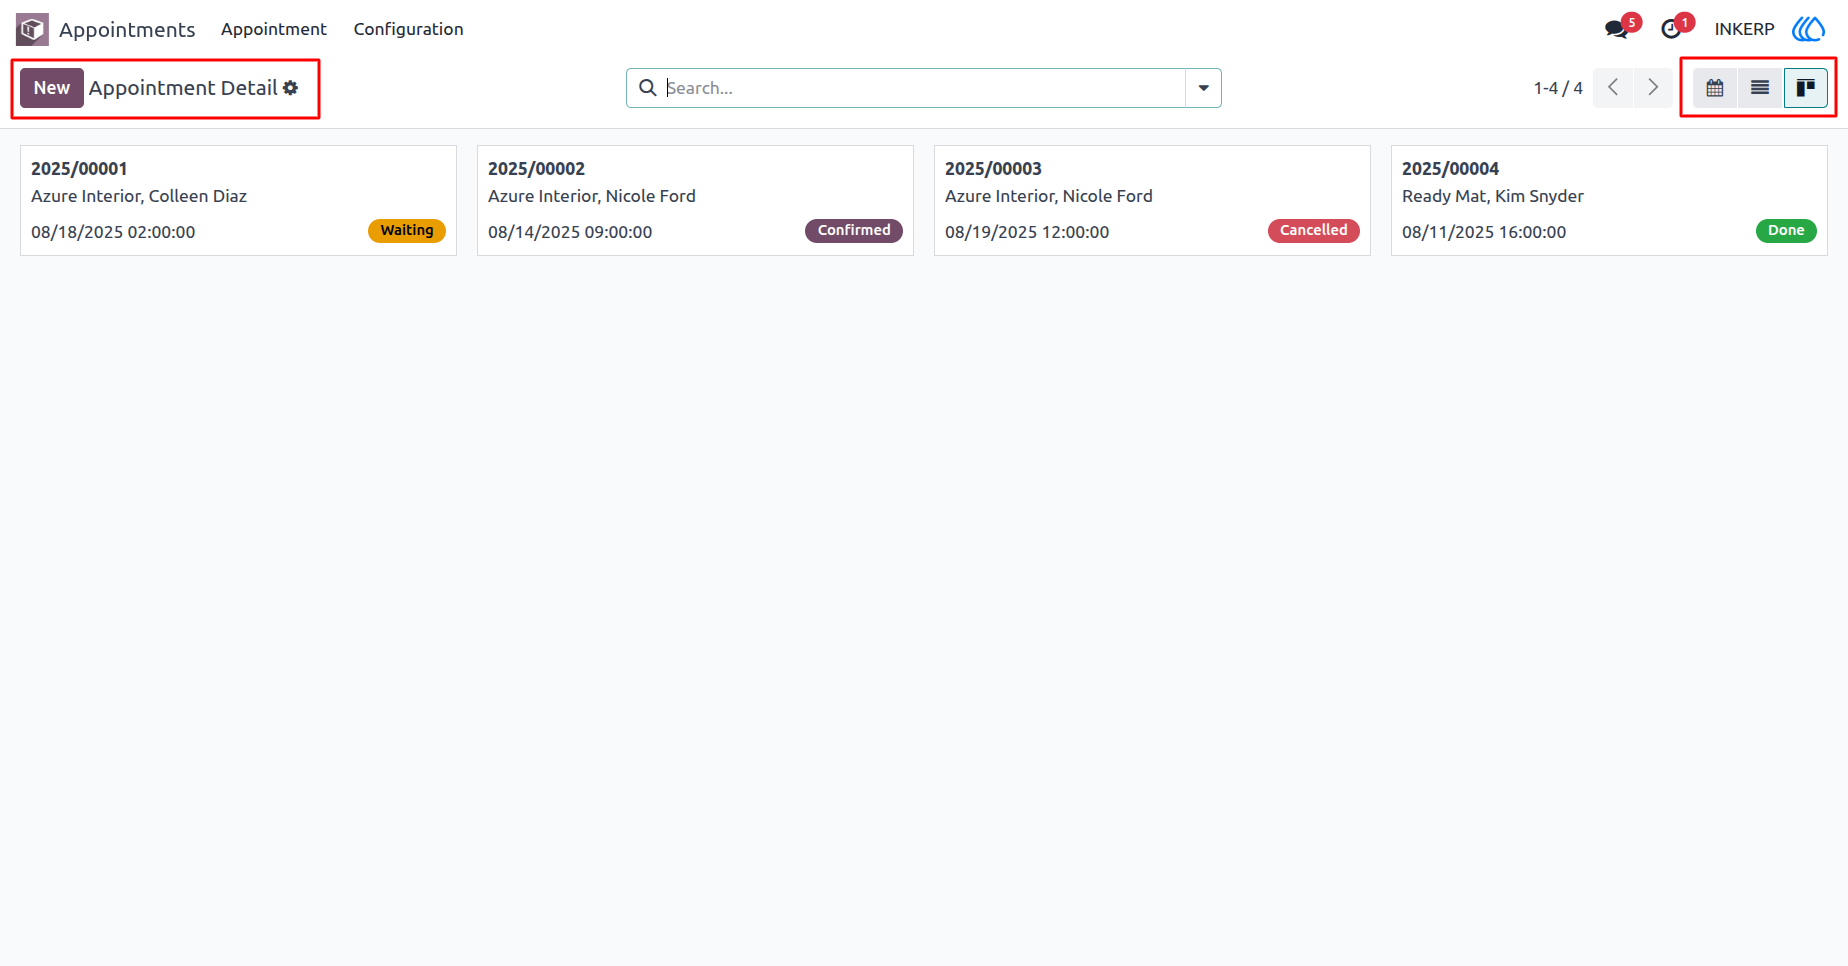Open appointment card 2025/00002
Screen dimensions: 1848x966
pyautogui.click(x=695, y=200)
